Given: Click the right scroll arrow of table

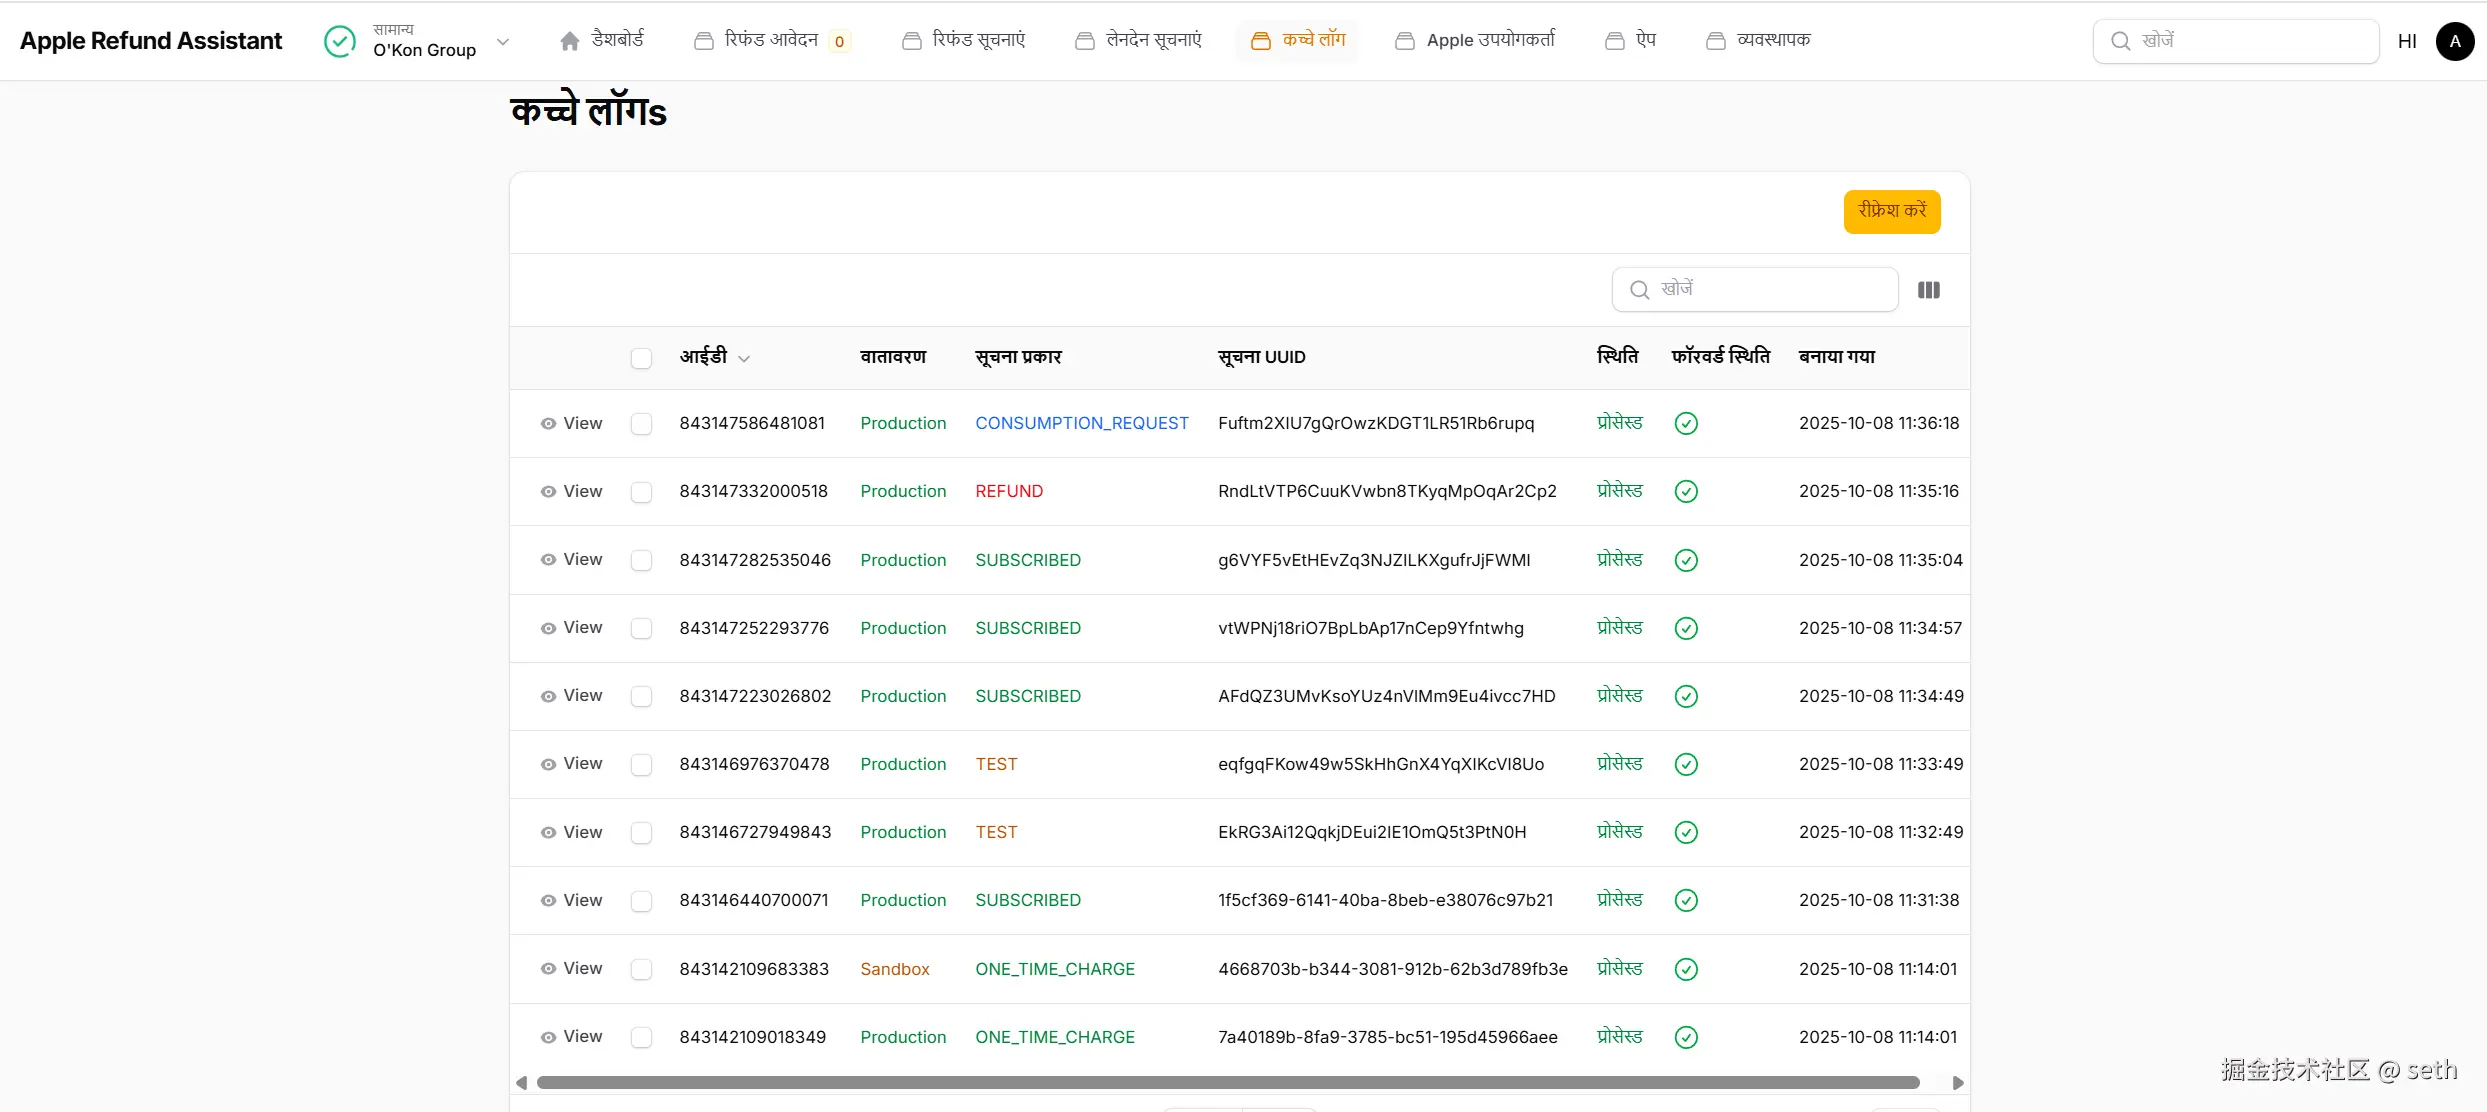Looking at the screenshot, I should tap(1958, 1083).
